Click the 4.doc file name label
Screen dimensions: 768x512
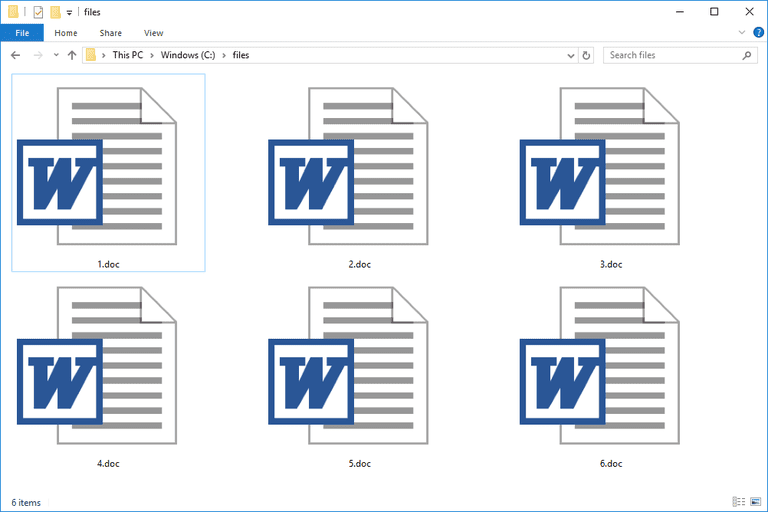[x=108, y=463]
